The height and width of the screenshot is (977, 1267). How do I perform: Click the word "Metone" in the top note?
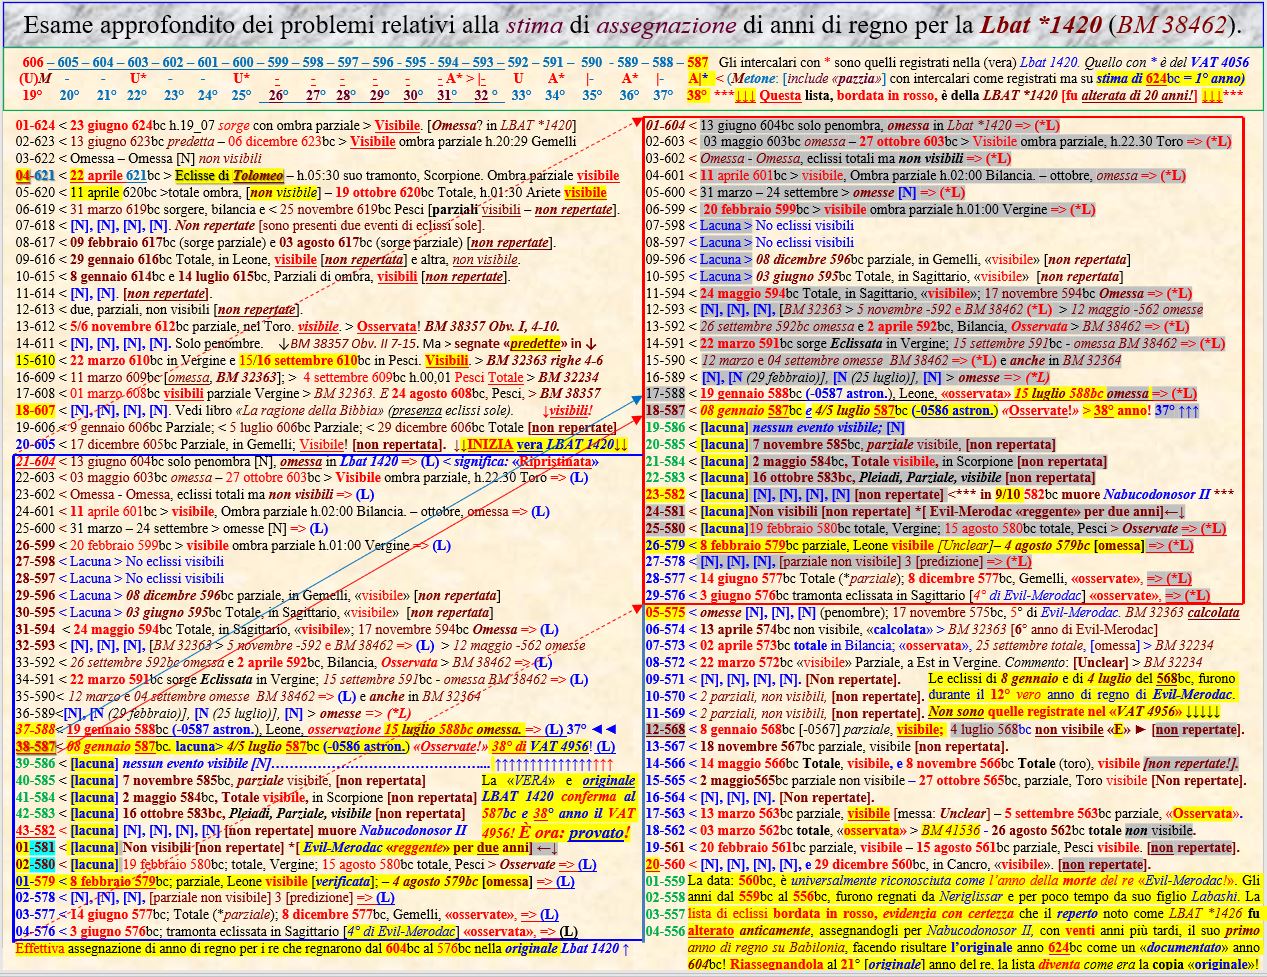[752, 78]
